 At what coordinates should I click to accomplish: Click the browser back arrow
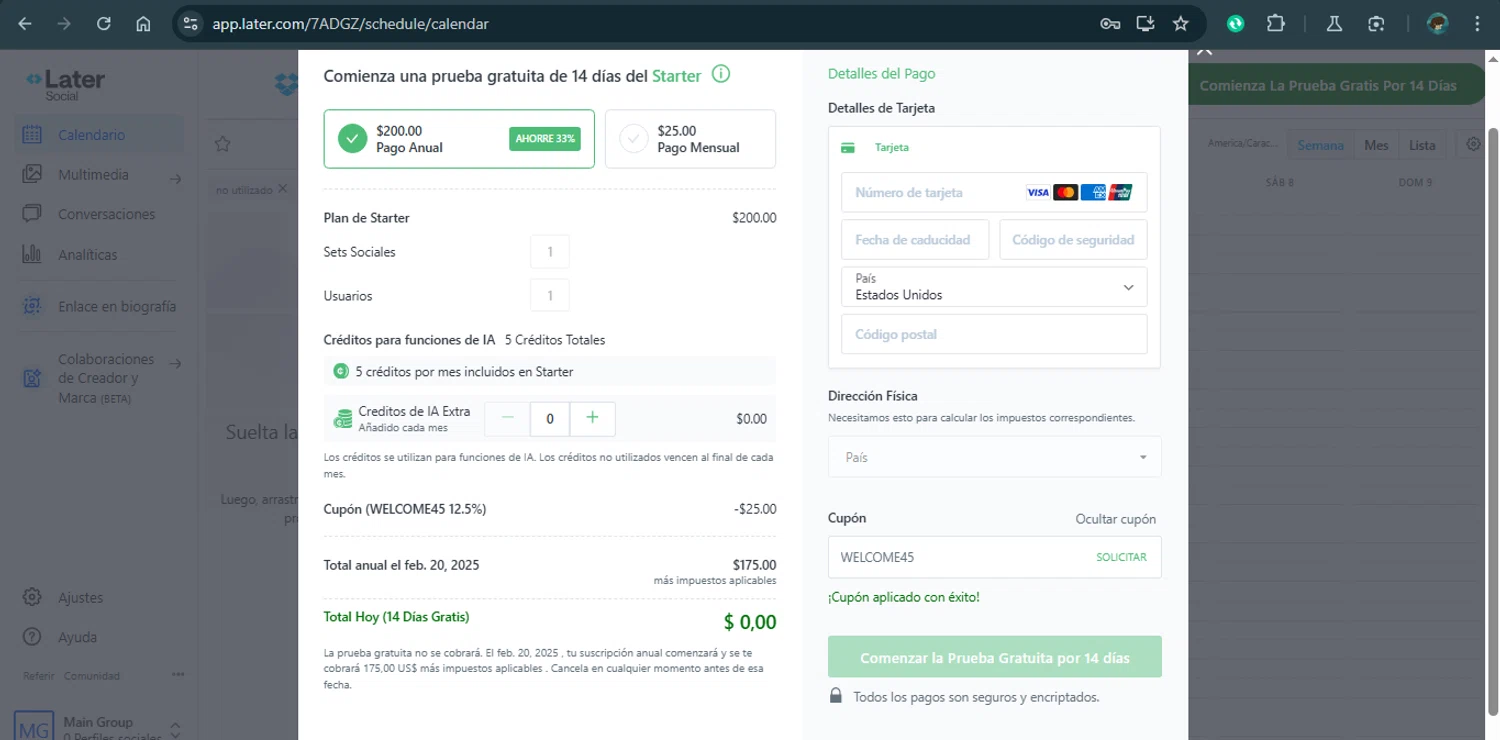(25, 23)
